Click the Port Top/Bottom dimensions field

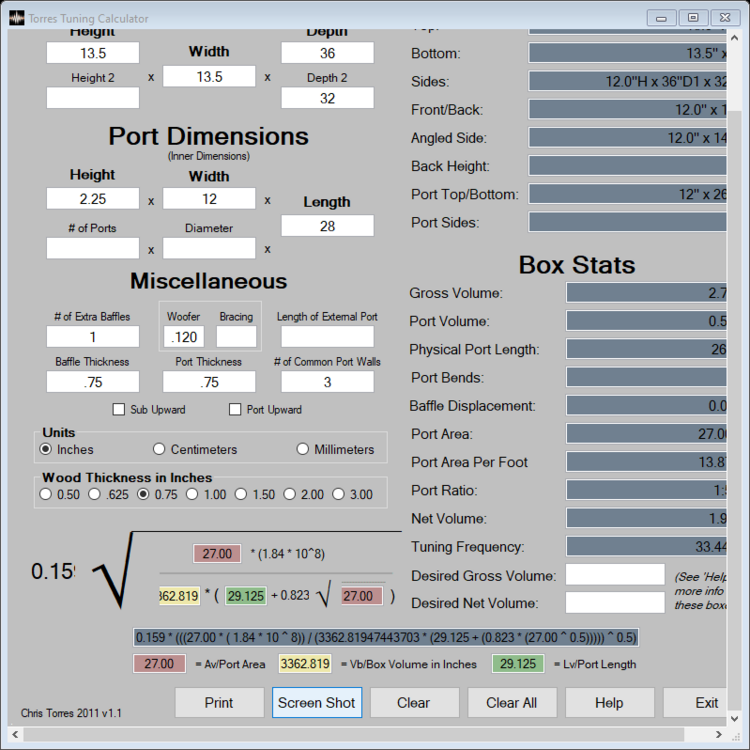[628, 194]
